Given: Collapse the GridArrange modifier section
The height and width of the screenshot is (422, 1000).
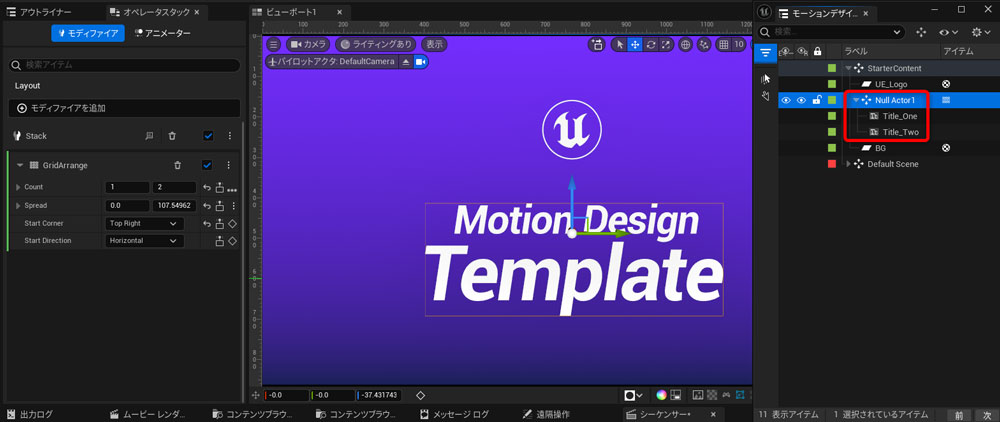Looking at the screenshot, I should click(x=20, y=165).
